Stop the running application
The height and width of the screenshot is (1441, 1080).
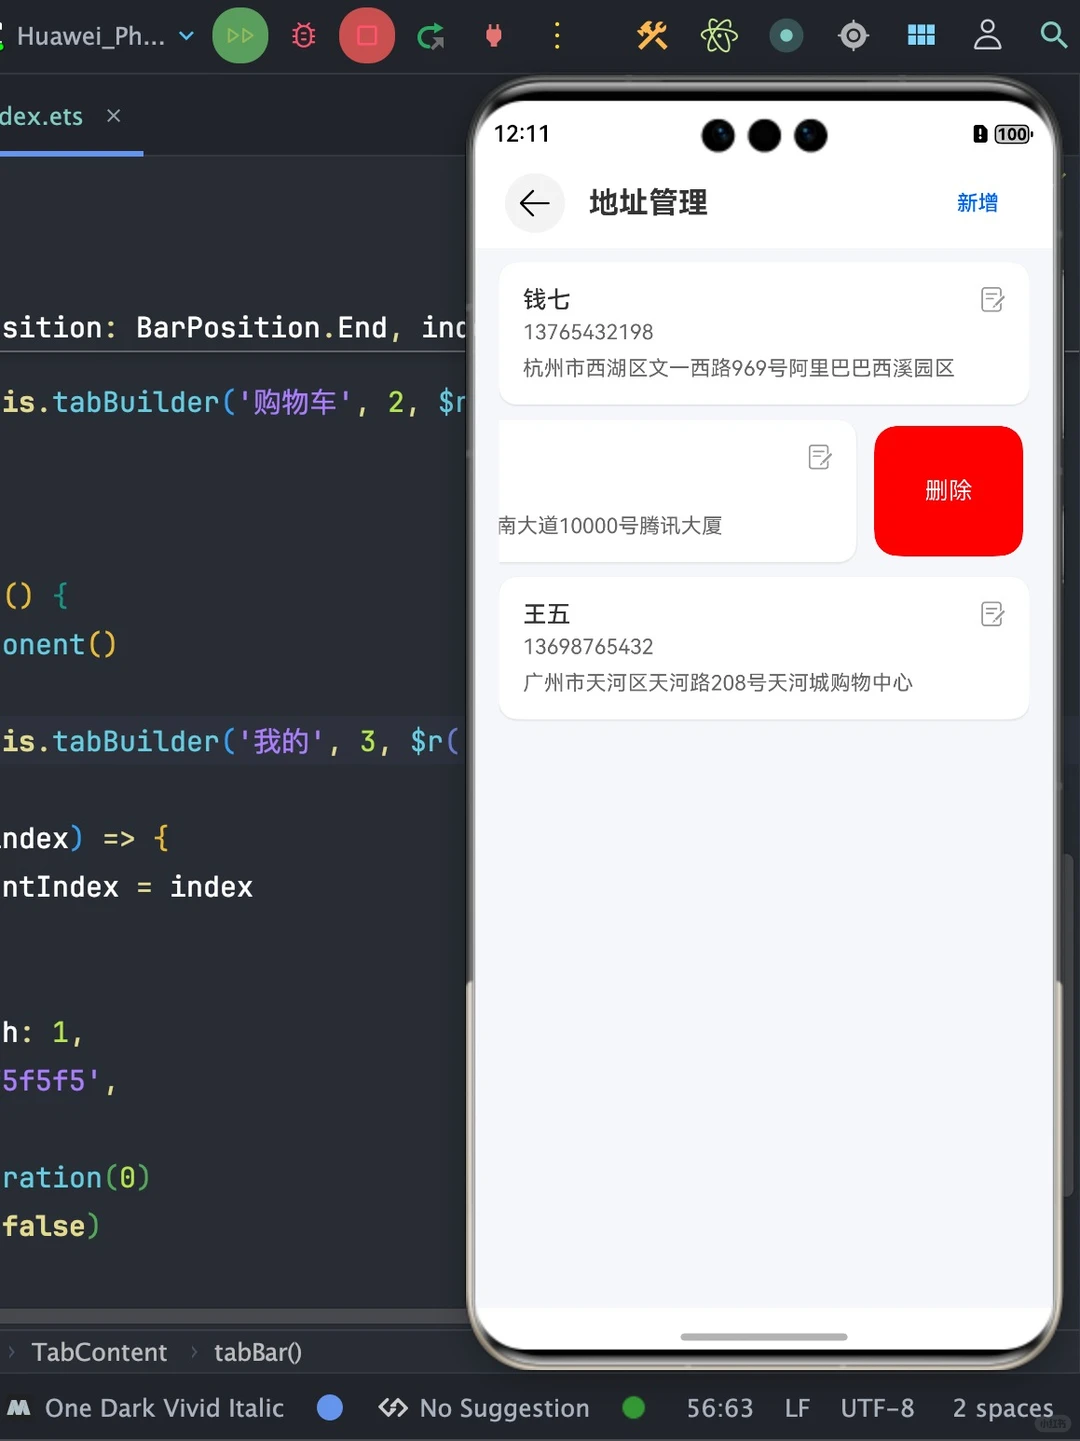pos(366,35)
